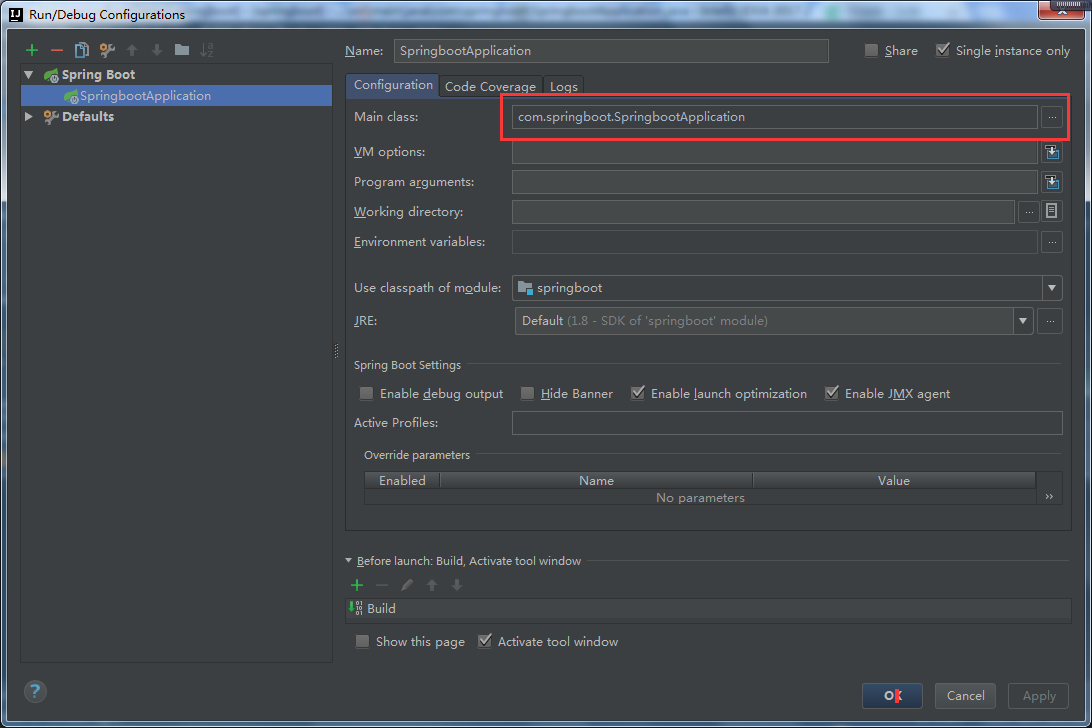Image resolution: width=1092 pixels, height=728 pixels.
Task: Click the Enabled column header
Action: [x=402, y=481]
